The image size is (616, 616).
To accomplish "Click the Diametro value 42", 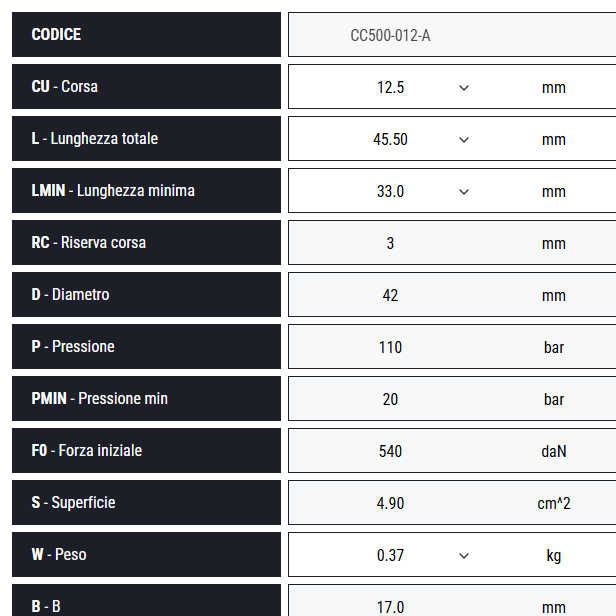I will coord(390,295).
